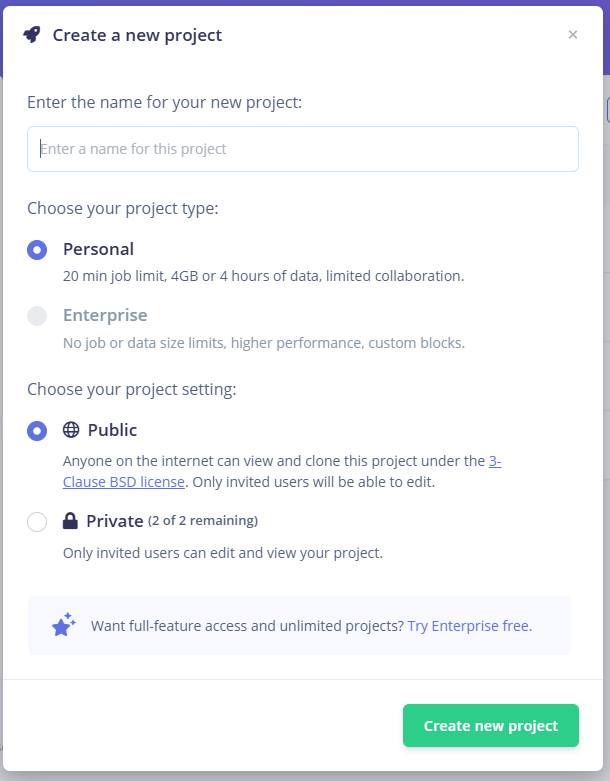Click 'Only invited users can edit' description
This screenshot has width=610, height=781.
click(x=223, y=553)
